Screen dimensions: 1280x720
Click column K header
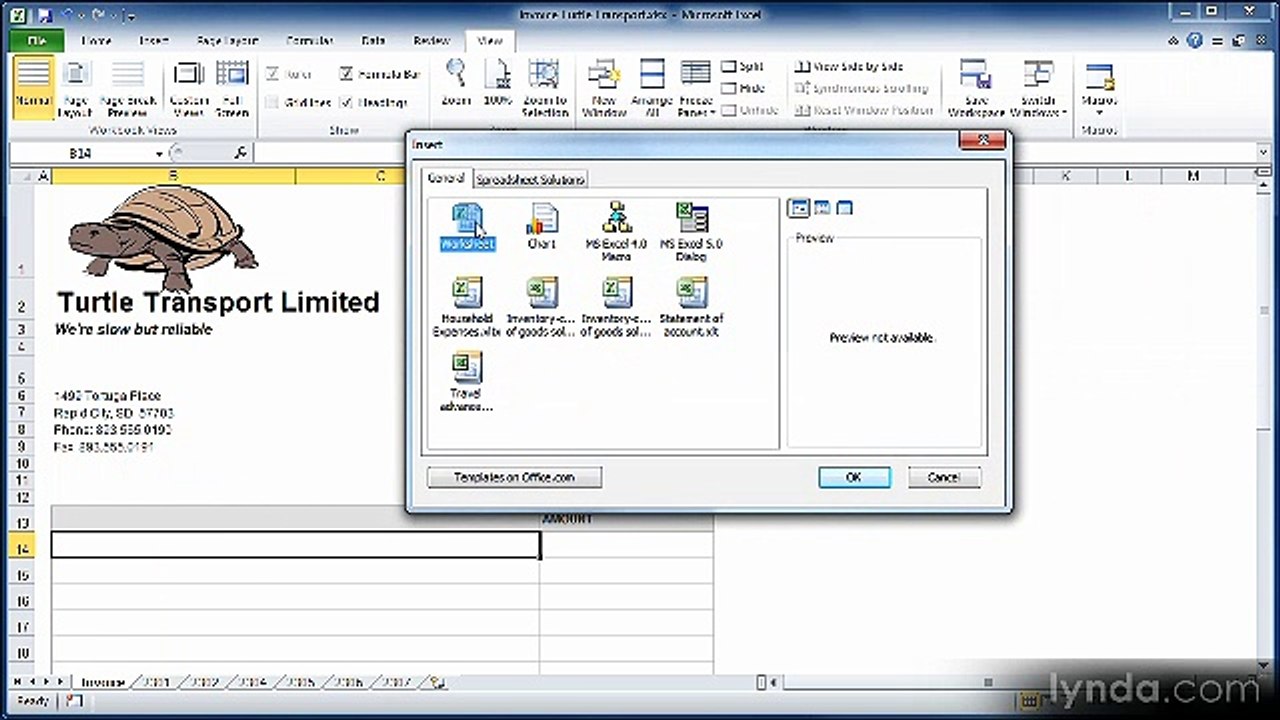click(x=1065, y=176)
